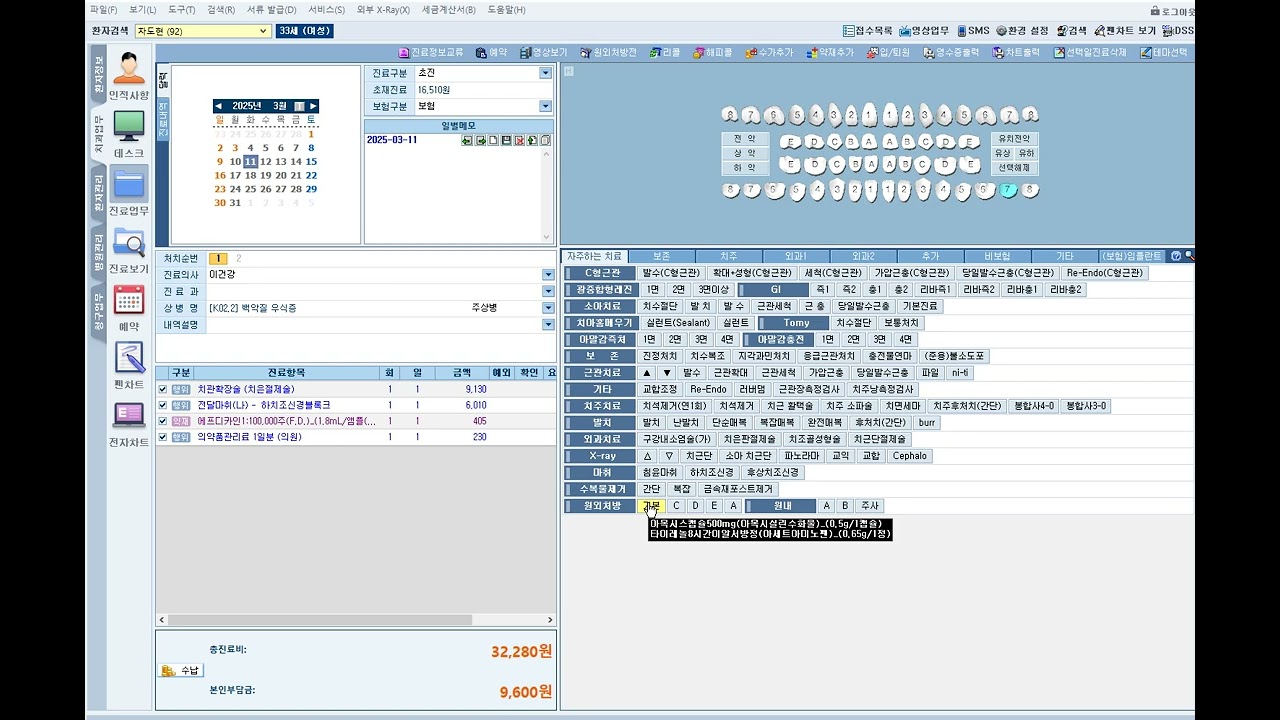This screenshot has width=1280, height=720.
Task: Click 영상업무 in the top toolbar
Action: tap(924, 31)
